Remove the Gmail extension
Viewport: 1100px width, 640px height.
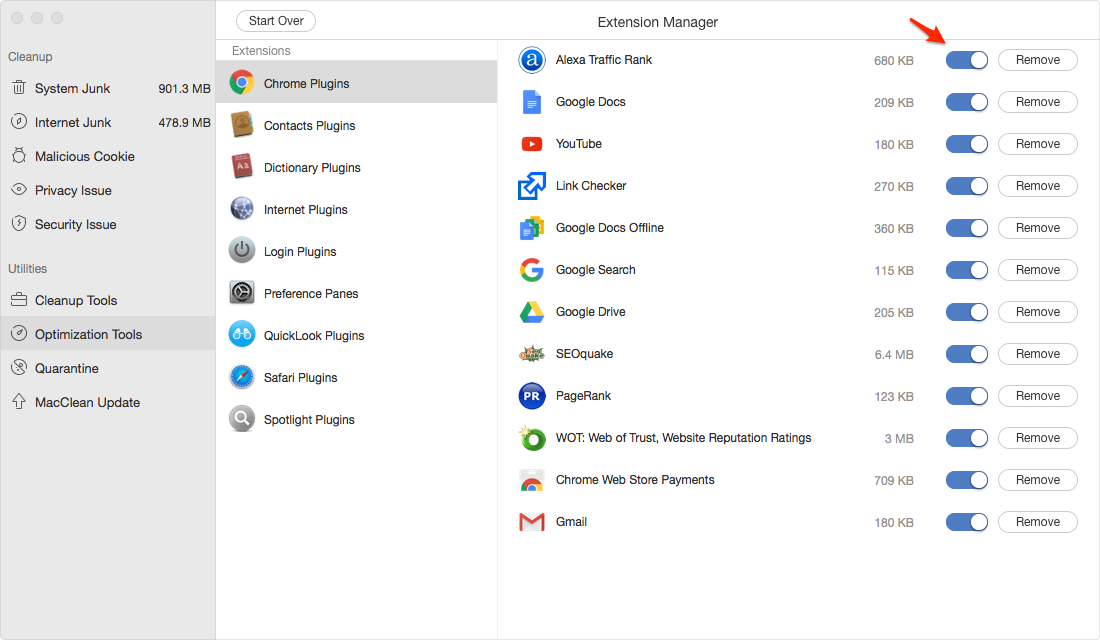(x=1038, y=522)
